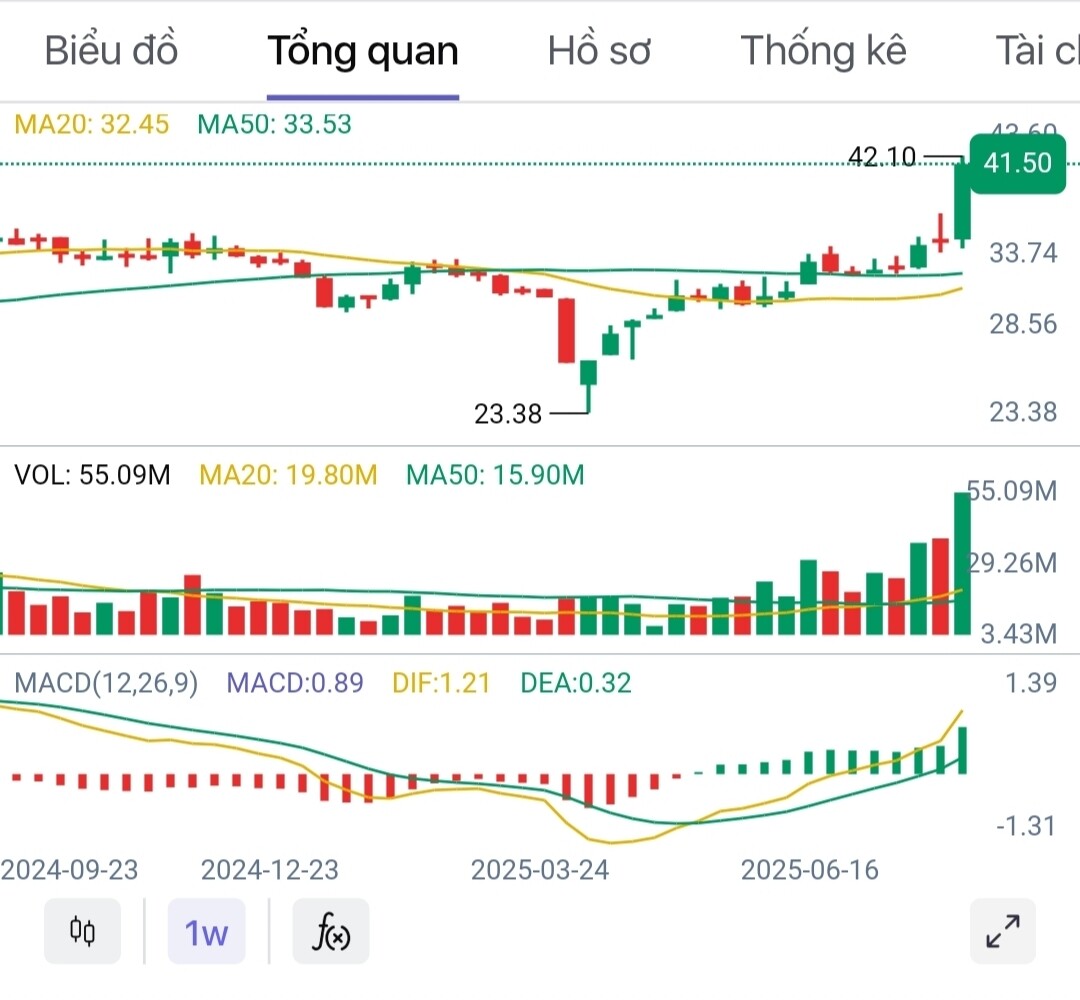Tap the MA20: 32.45 price label

point(92,125)
